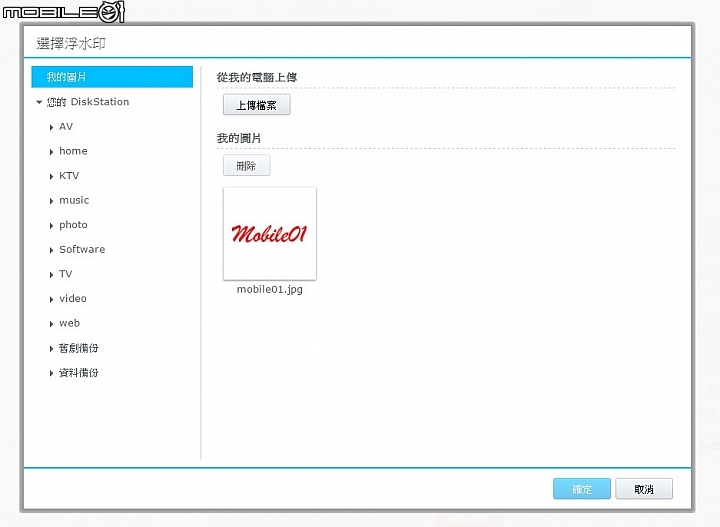The width and height of the screenshot is (720, 527).
Task: Expand the 資料備份 folder arrow
Action: (51, 373)
